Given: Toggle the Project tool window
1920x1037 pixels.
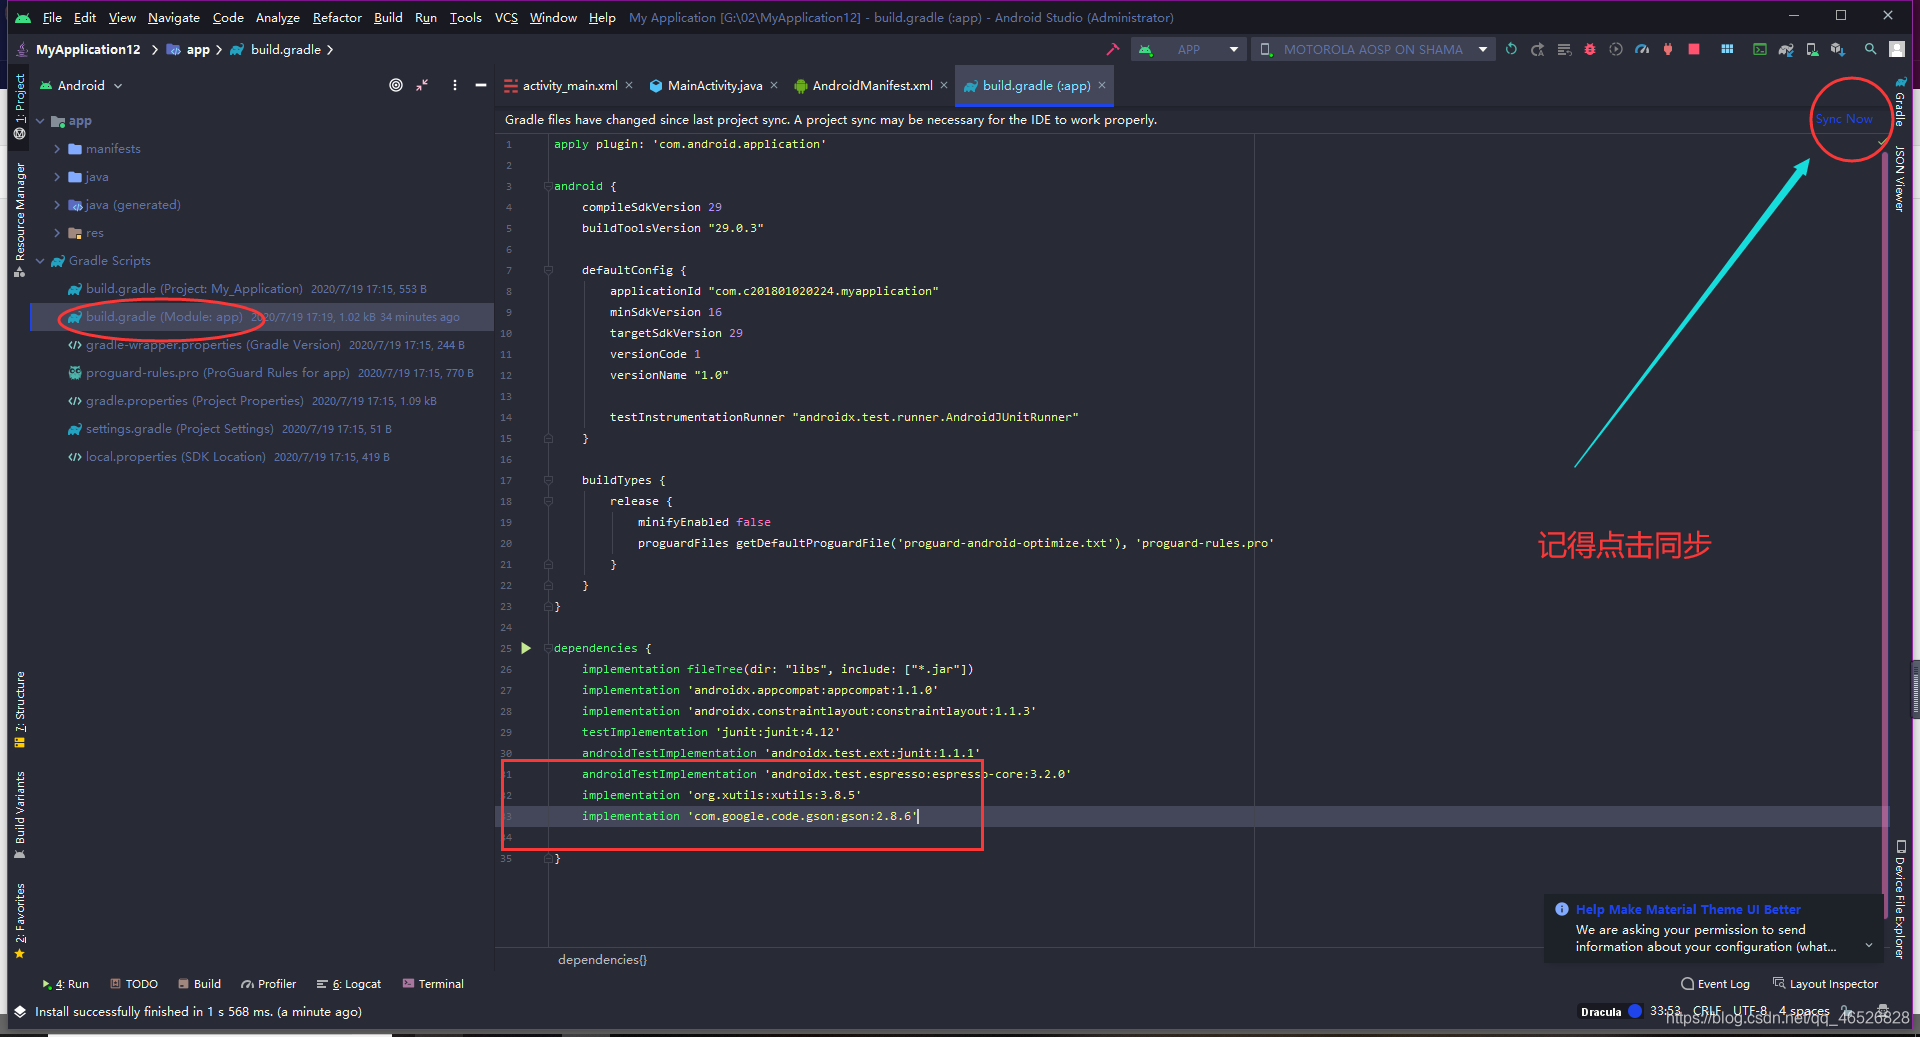Looking at the screenshot, I should tap(20, 105).
